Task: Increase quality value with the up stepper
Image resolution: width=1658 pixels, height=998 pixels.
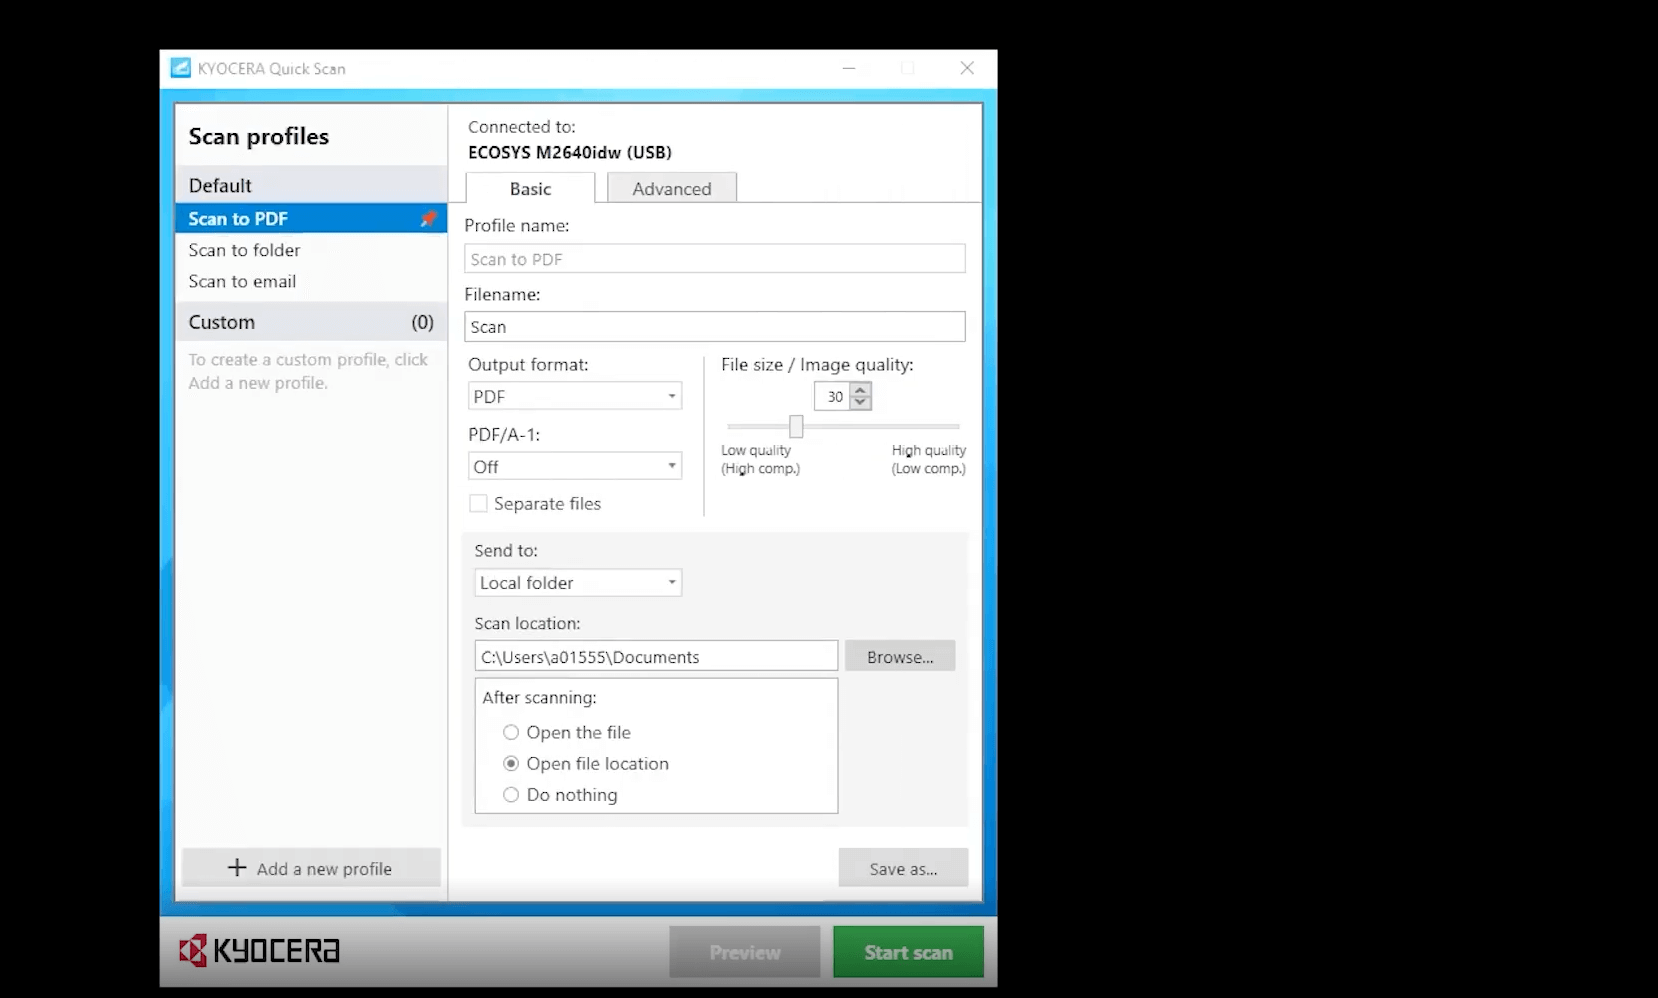Action: pyautogui.click(x=859, y=391)
